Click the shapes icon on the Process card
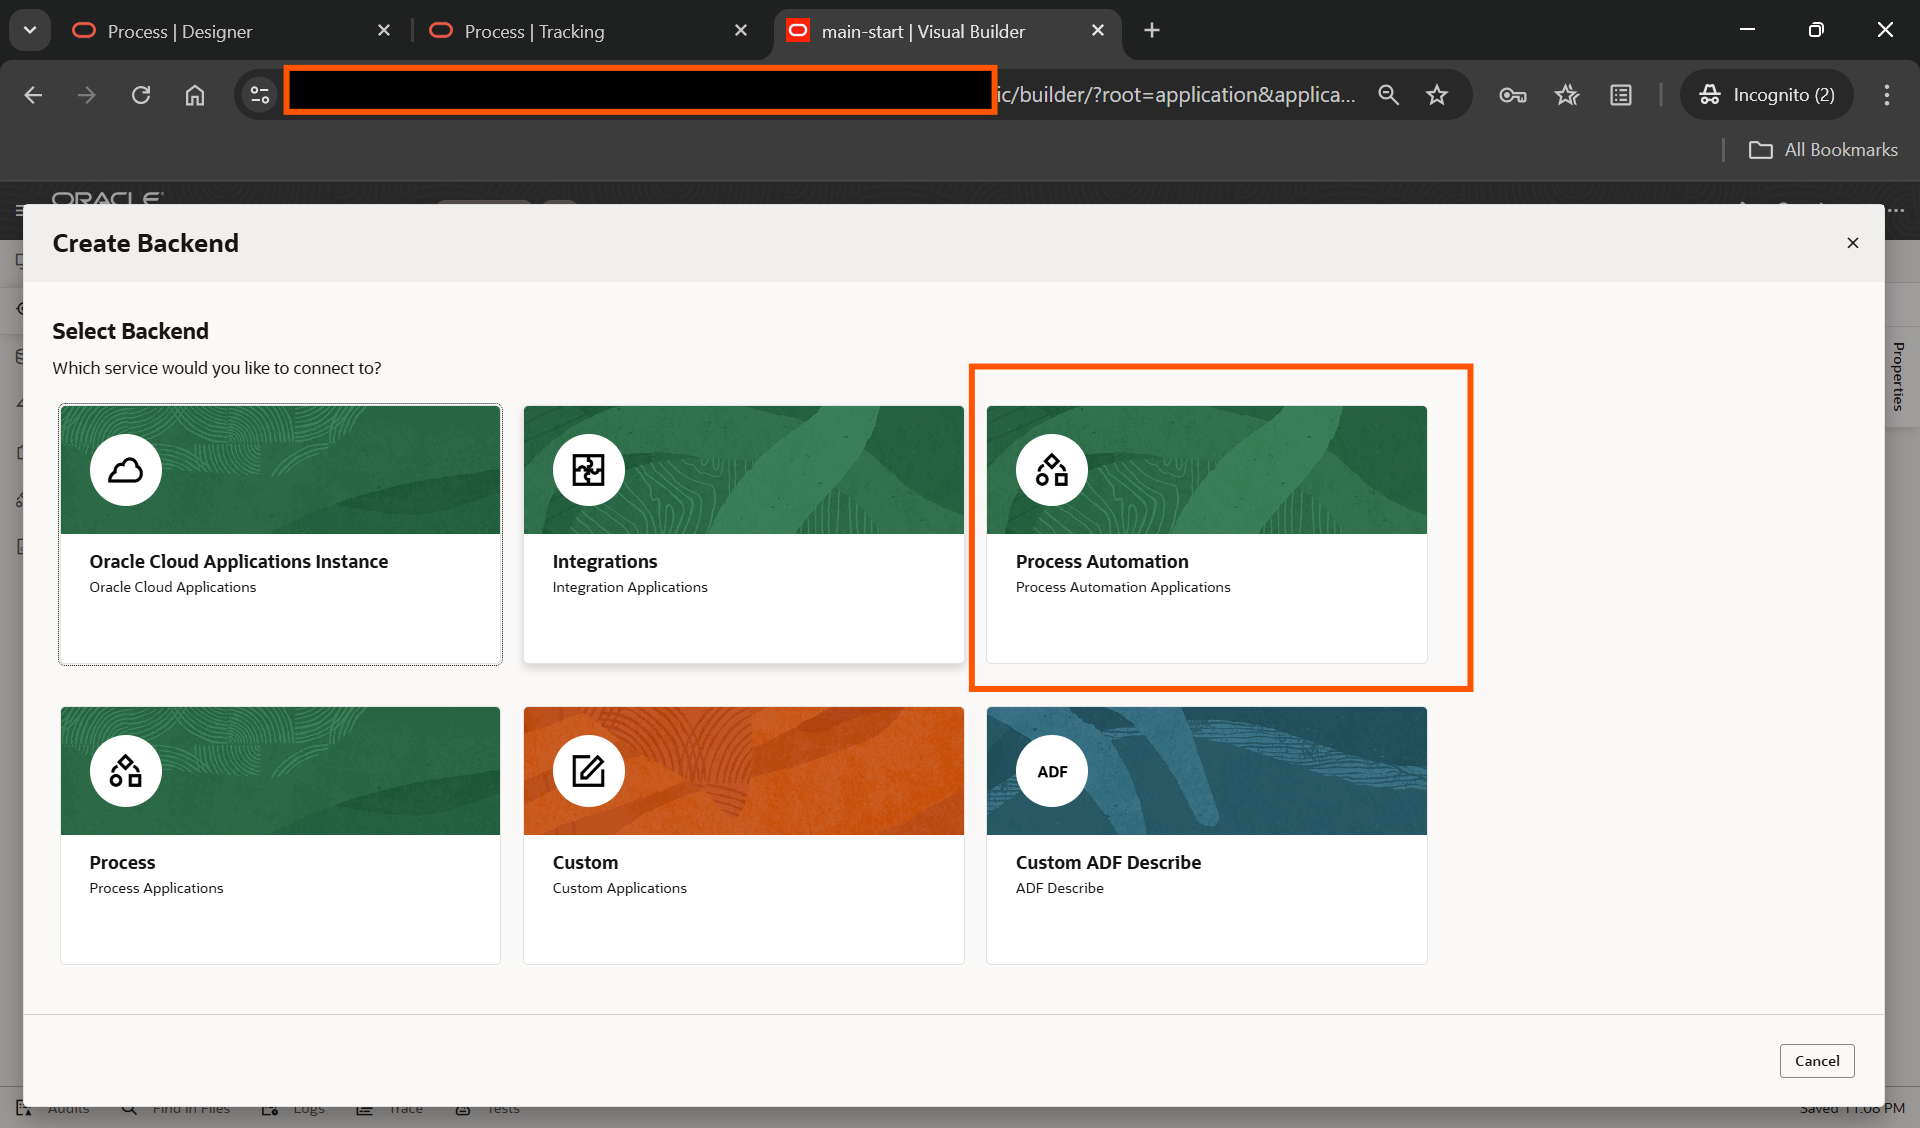1920x1128 pixels. [x=125, y=771]
